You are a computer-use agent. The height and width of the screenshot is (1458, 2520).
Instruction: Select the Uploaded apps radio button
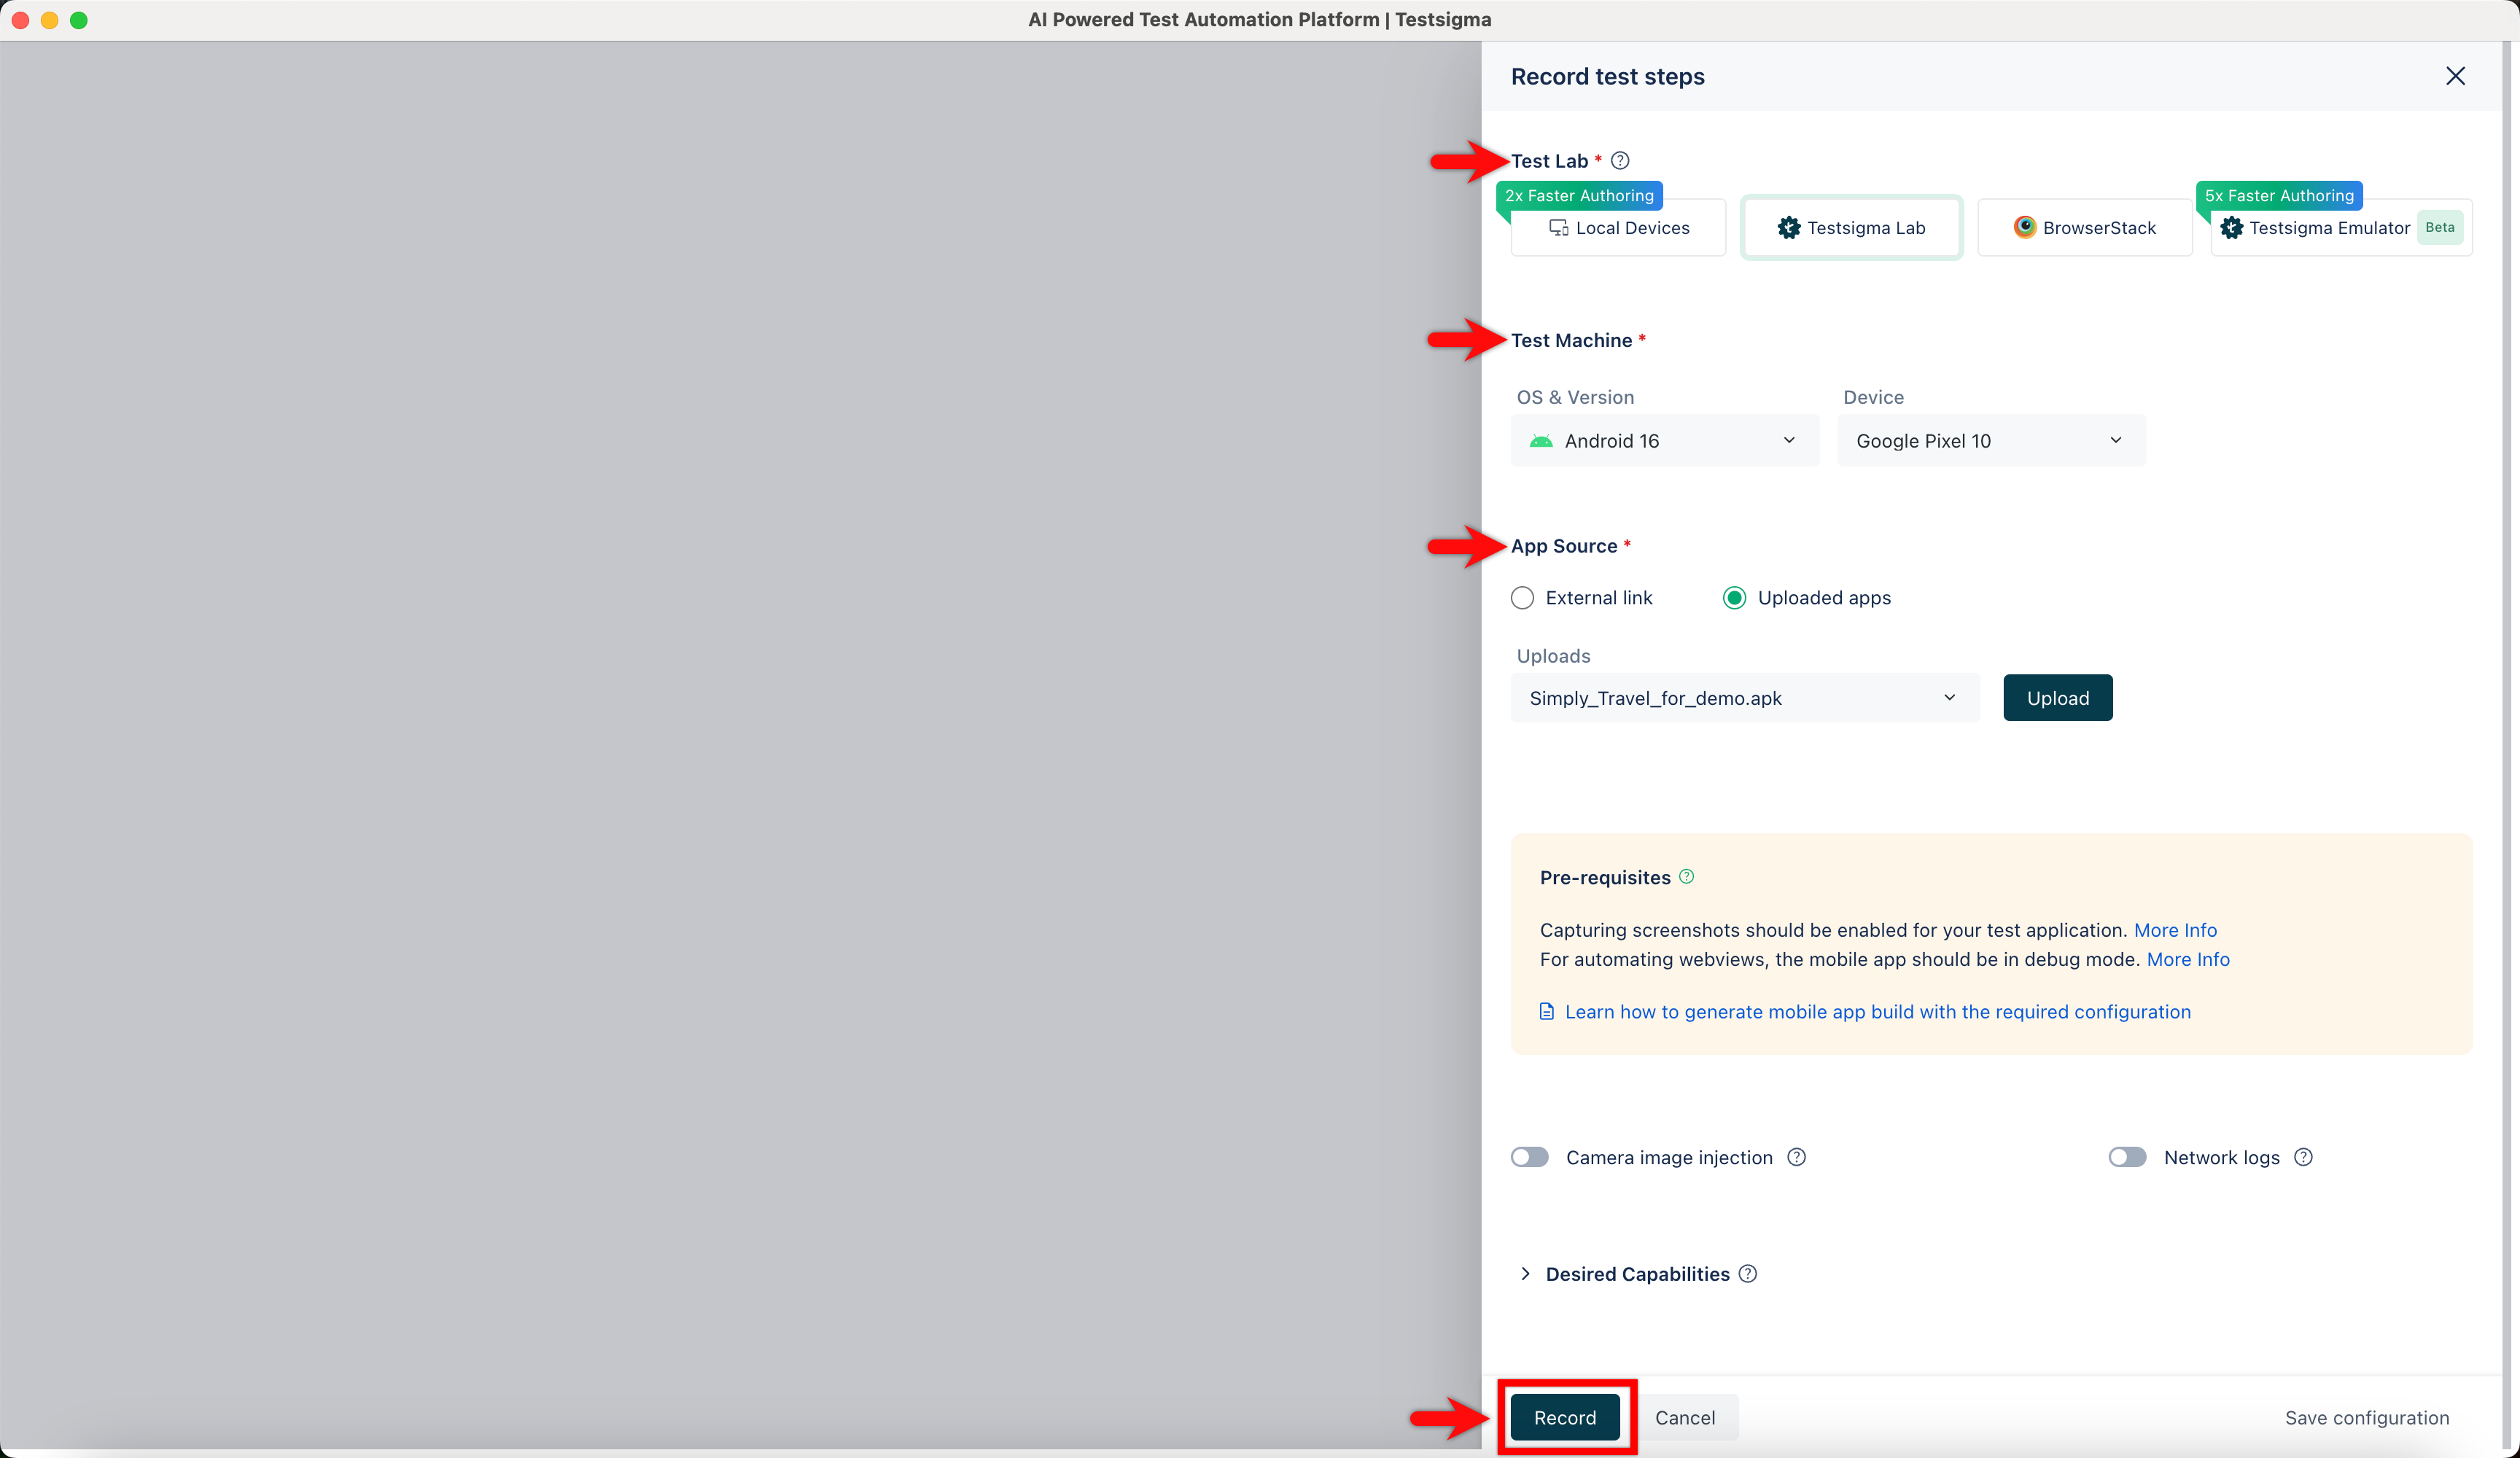coord(1734,598)
